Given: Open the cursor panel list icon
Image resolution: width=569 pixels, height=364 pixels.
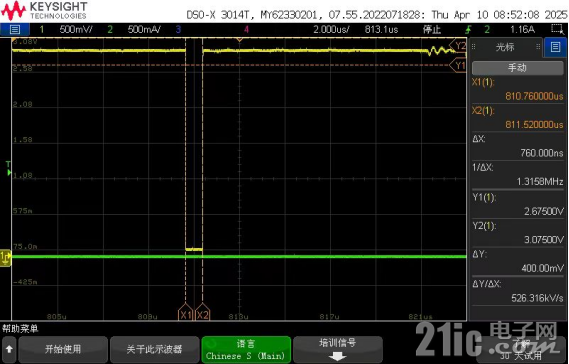Looking at the screenshot, I should pyautogui.click(x=555, y=47).
